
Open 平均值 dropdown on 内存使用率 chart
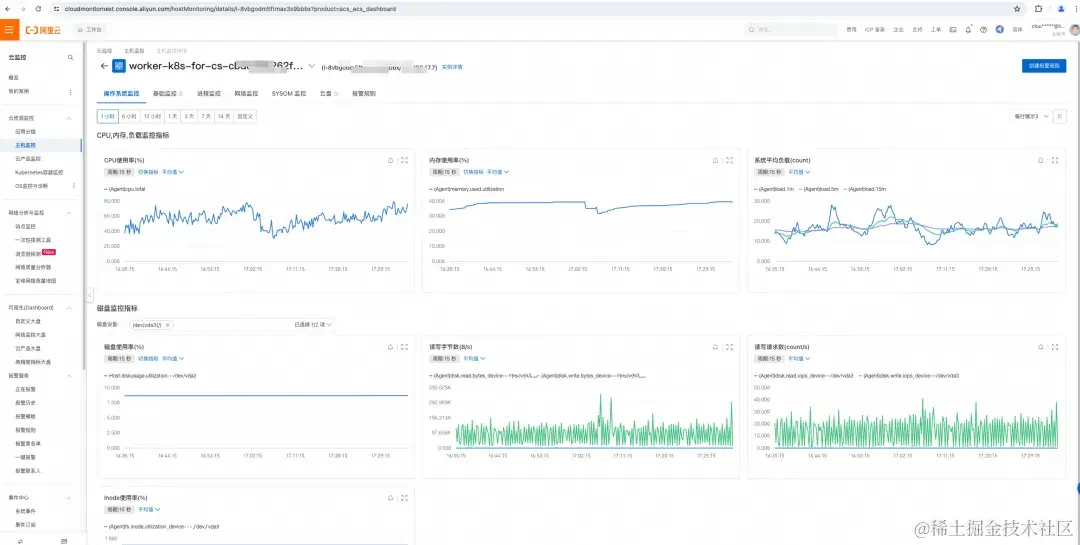498,172
